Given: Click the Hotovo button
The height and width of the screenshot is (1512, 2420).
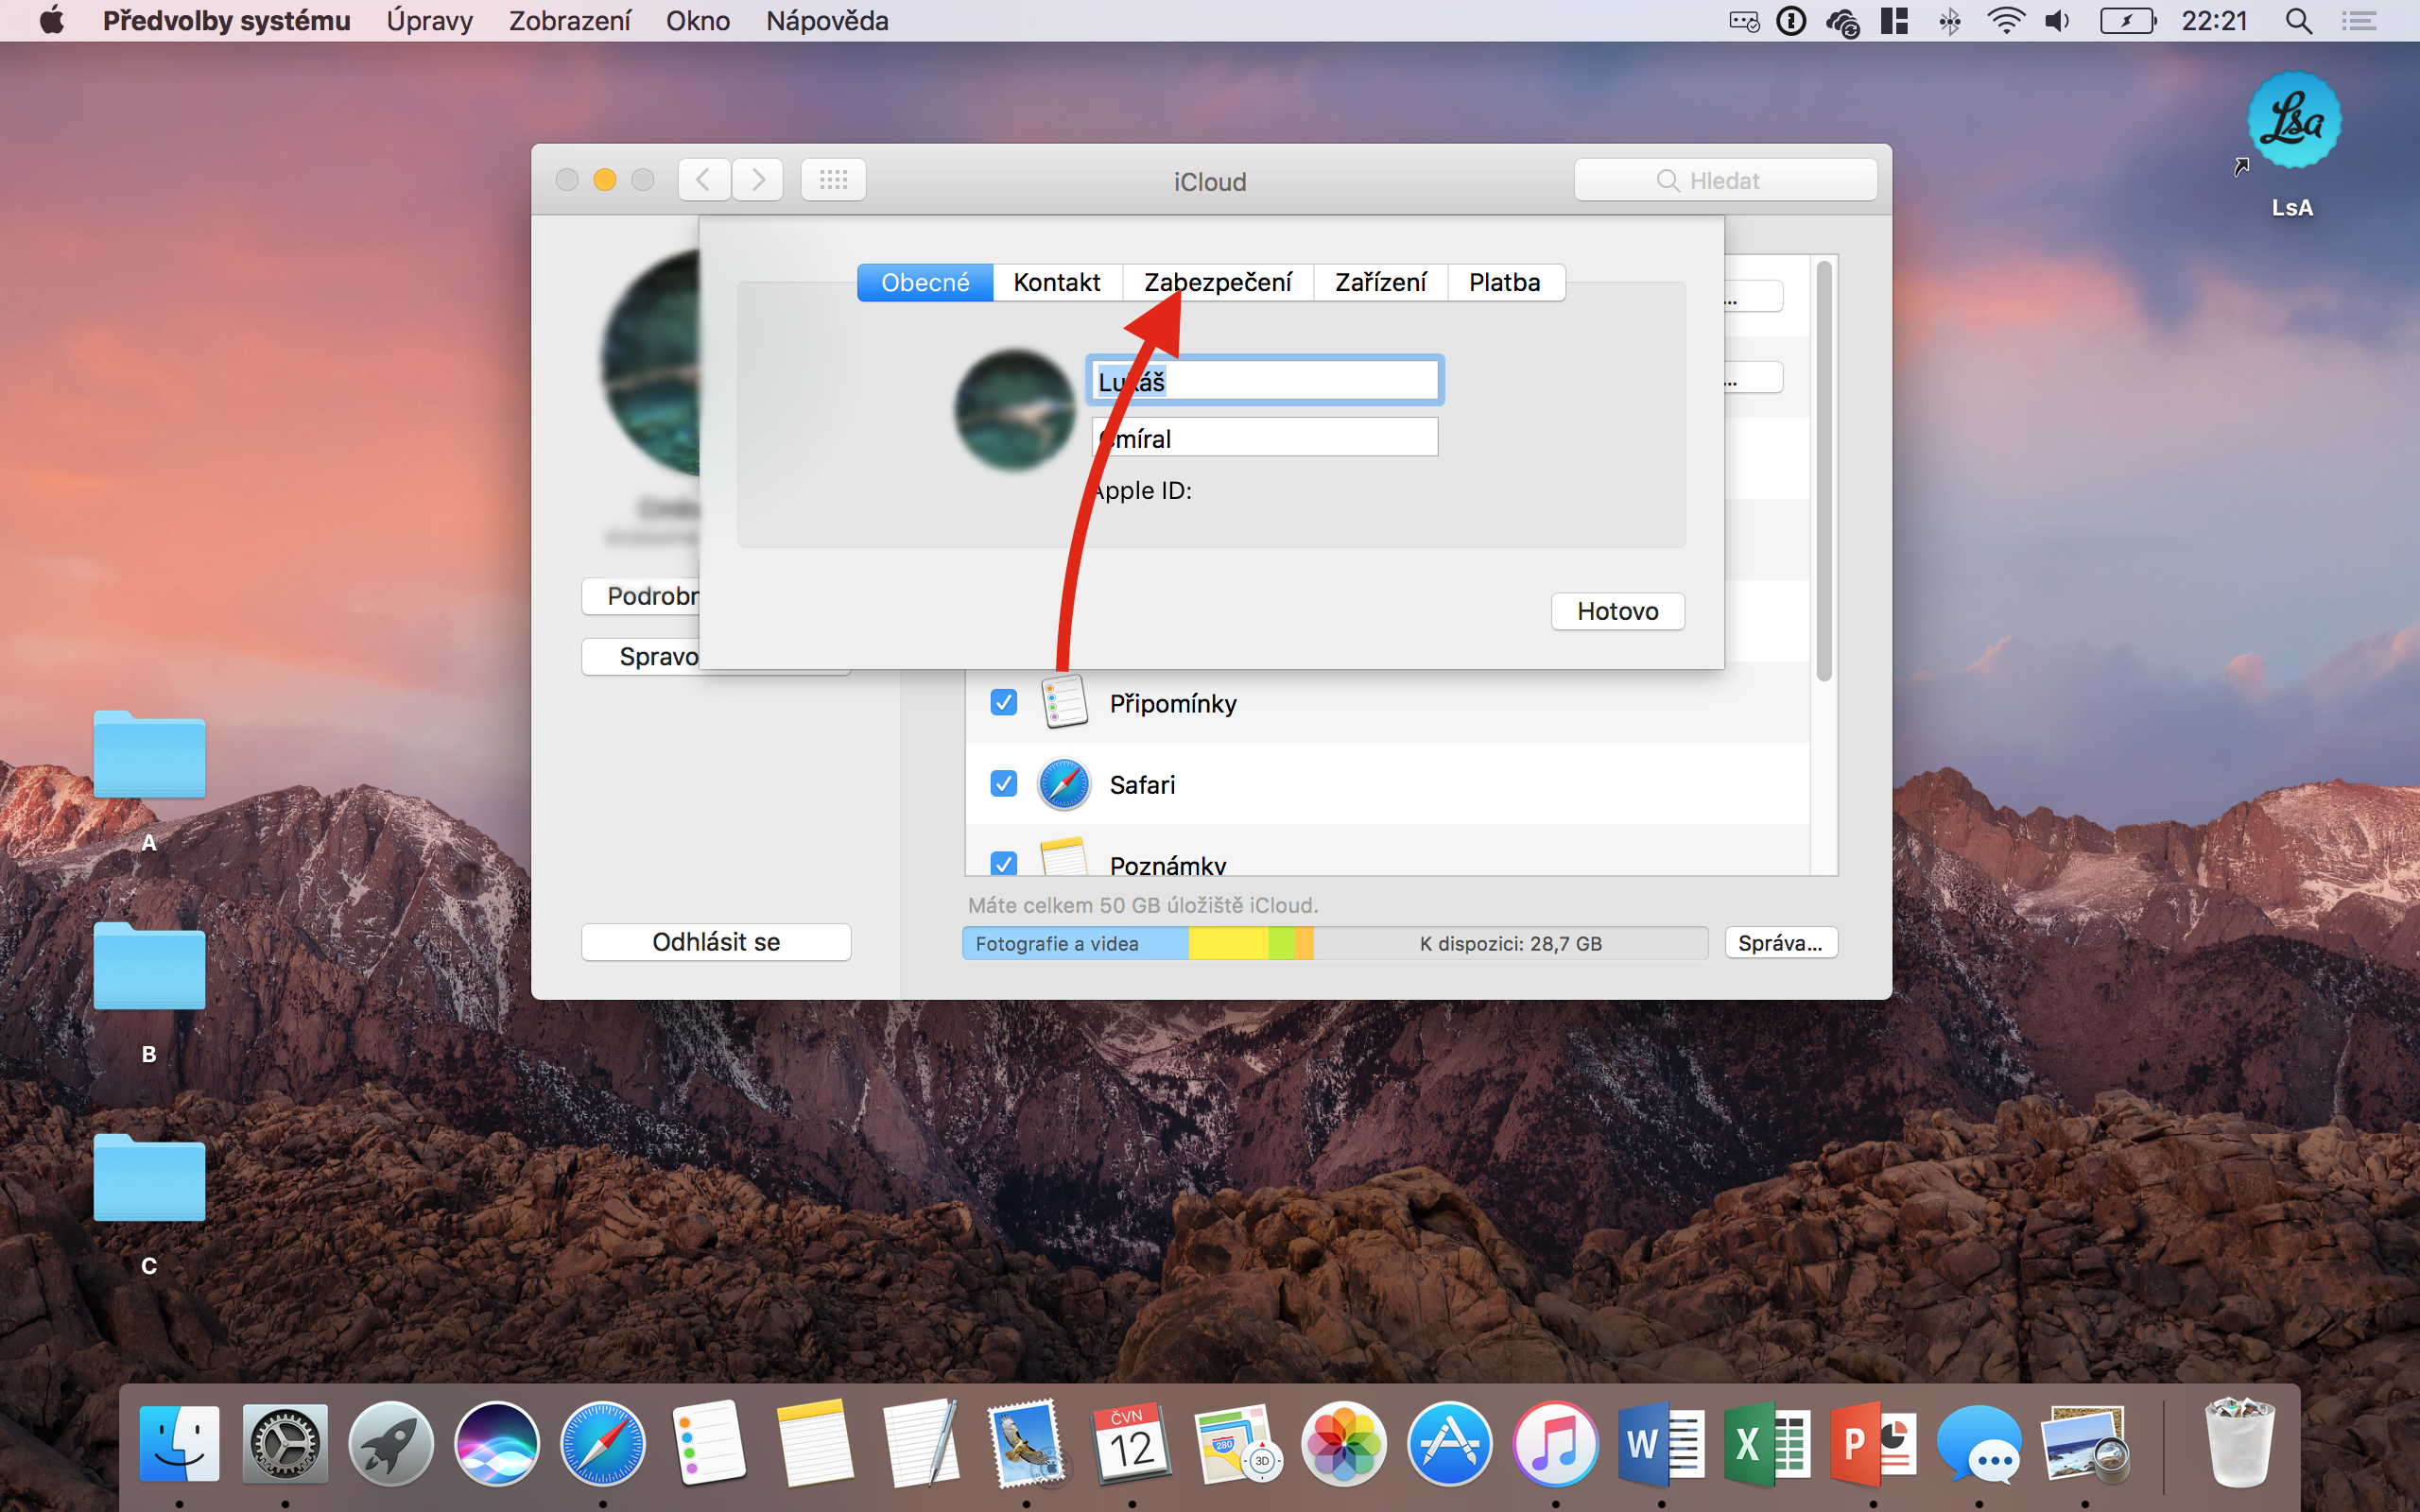Looking at the screenshot, I should [x=1617, y=611].
